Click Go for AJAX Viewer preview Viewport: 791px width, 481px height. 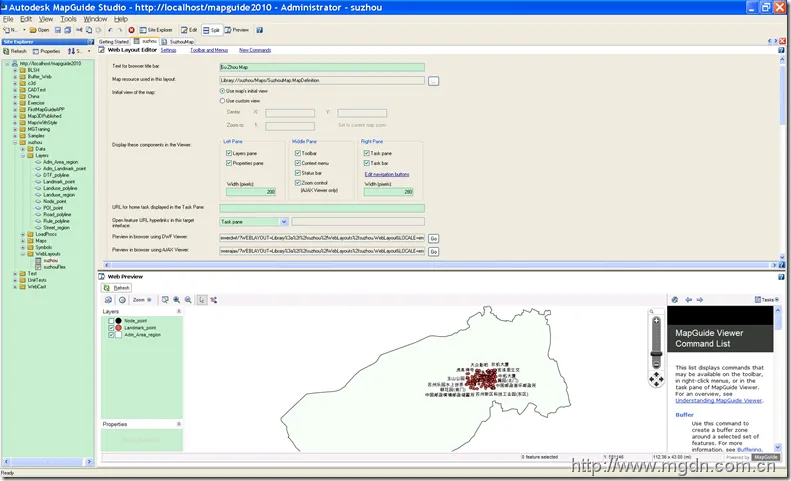[433, 252]
